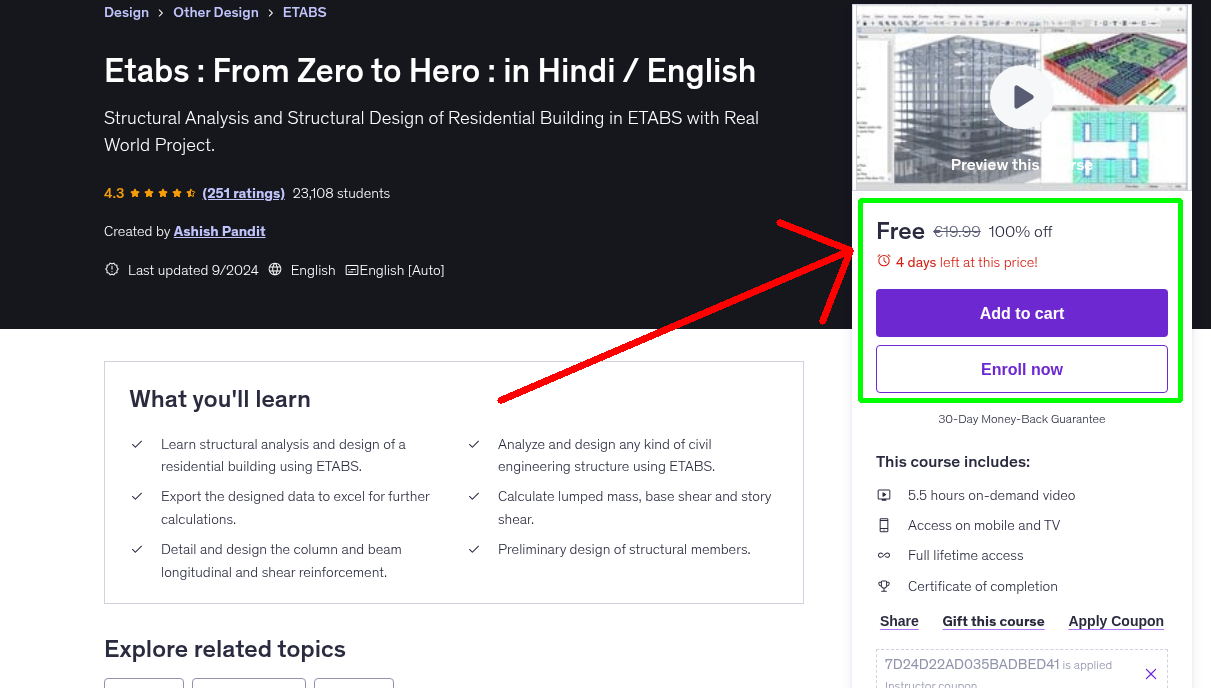The height and width of the screenshot is (688, 1211).
Task: Click the globe icon next to English
Action: 275,270
